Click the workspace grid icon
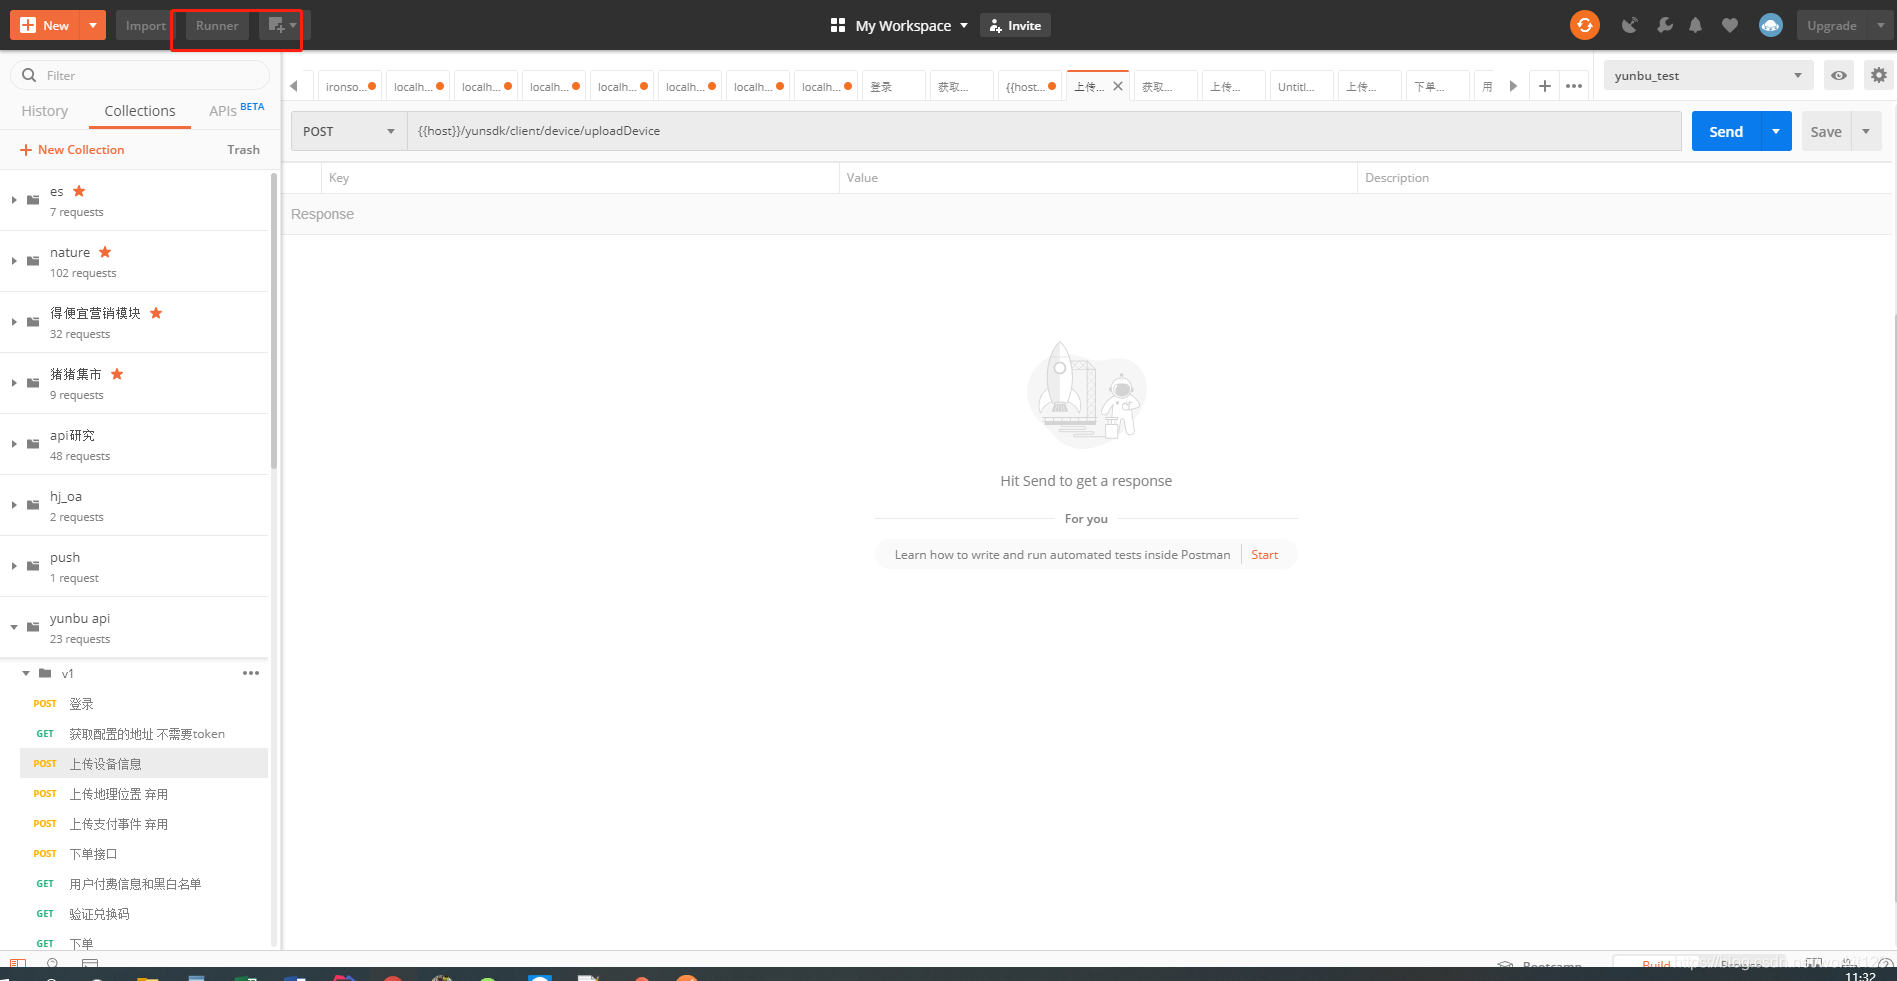1897x981 pixels. click(838, 25)
